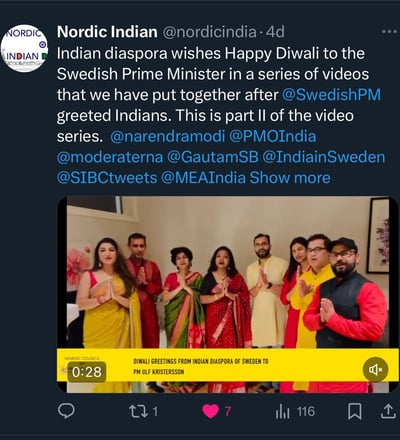Screen dimensions: 400x440
Task: Unlike the post via pink heart
Action: point(211,411)
